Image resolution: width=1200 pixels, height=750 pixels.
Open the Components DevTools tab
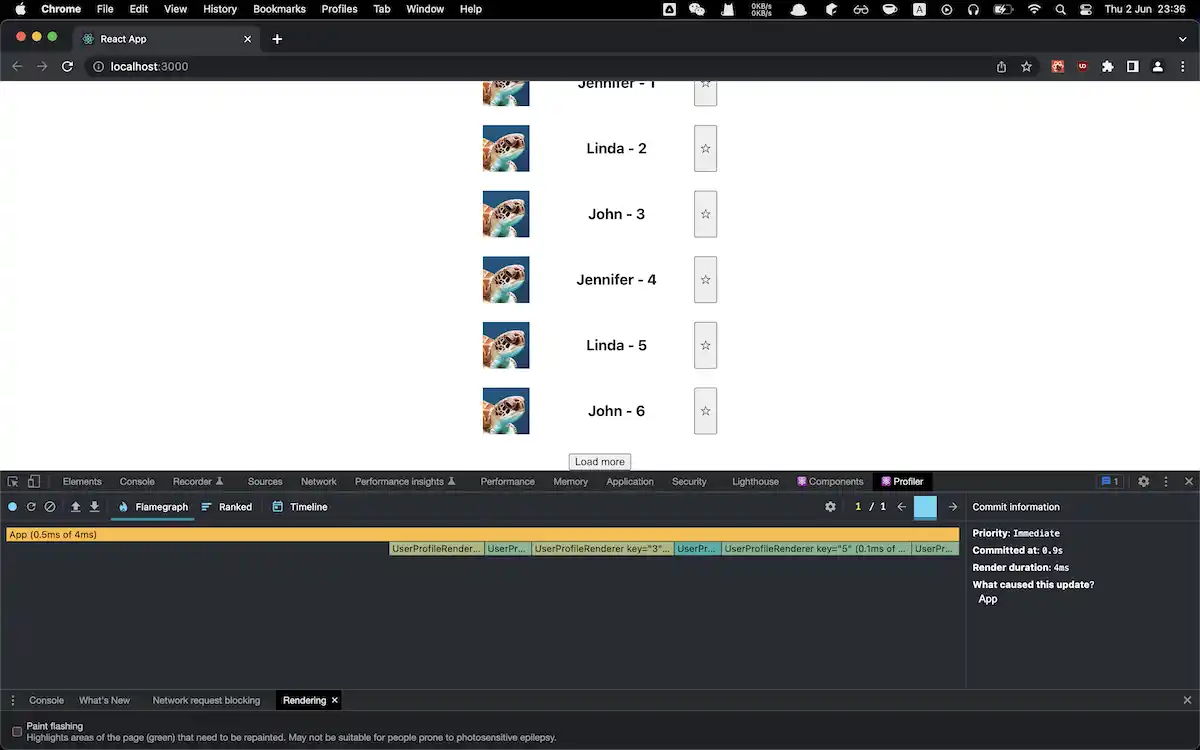(x=830, y=481)
